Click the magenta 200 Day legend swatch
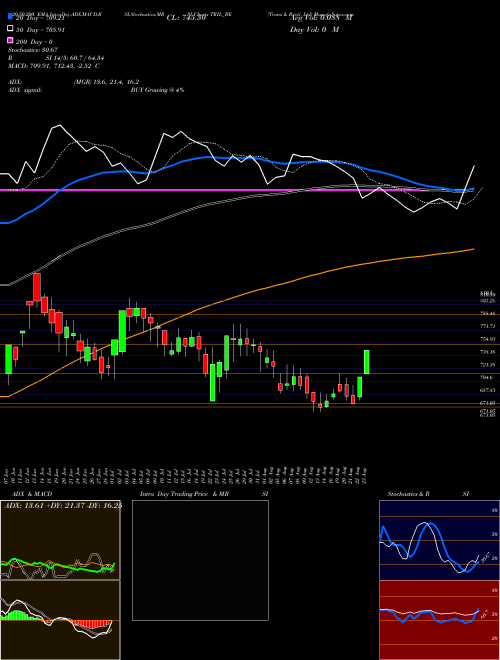 click(x=10, y=41)
